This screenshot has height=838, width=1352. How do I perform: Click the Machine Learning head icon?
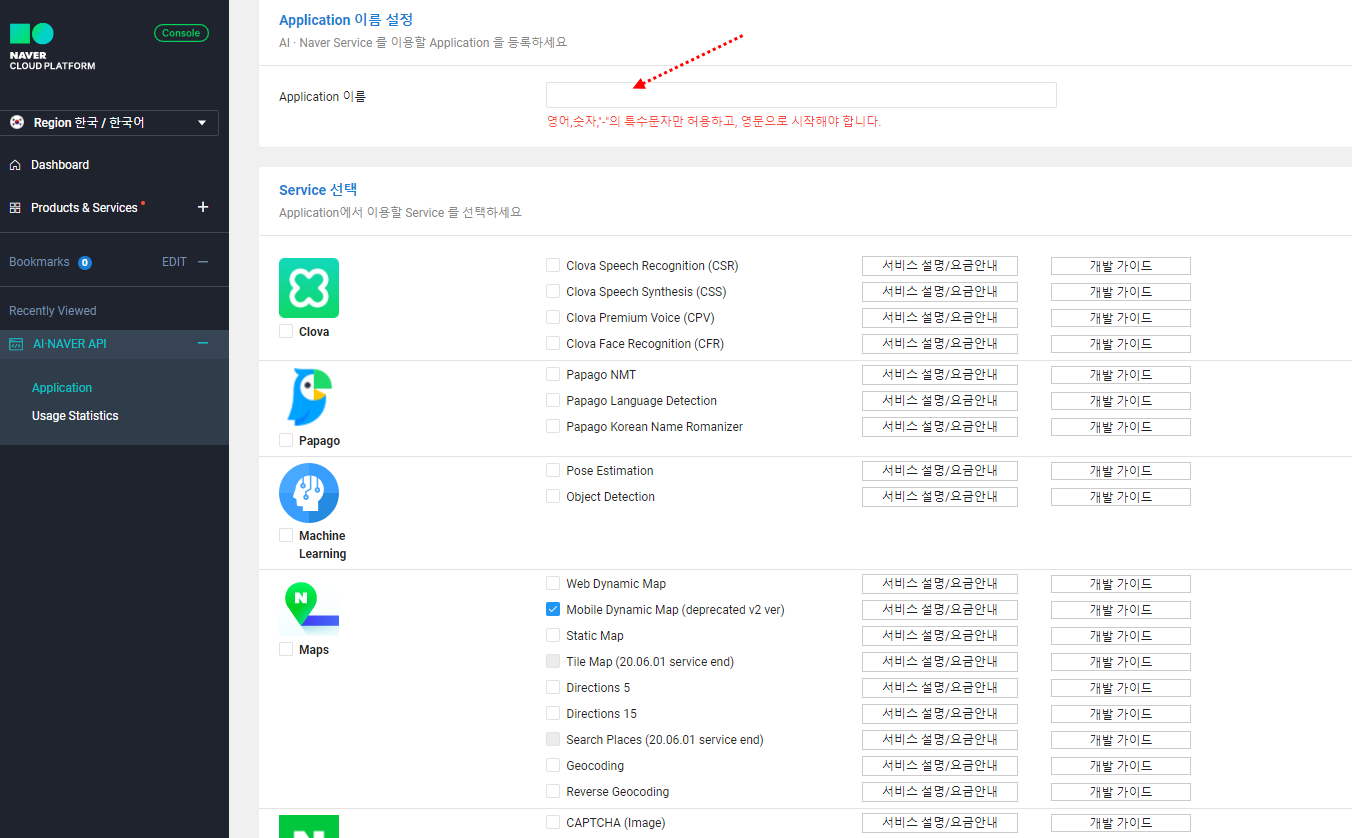click(309, 493)
